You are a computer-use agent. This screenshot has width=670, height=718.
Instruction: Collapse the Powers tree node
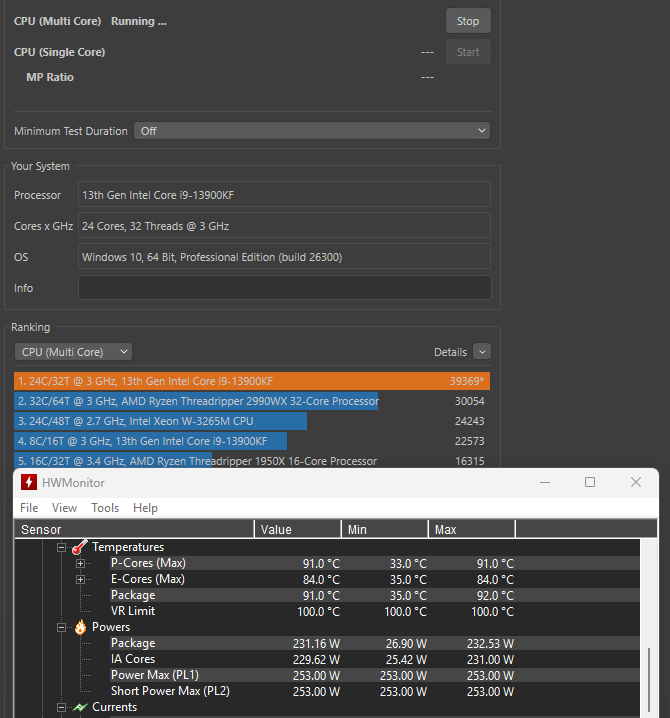click(x=61, y=627)
